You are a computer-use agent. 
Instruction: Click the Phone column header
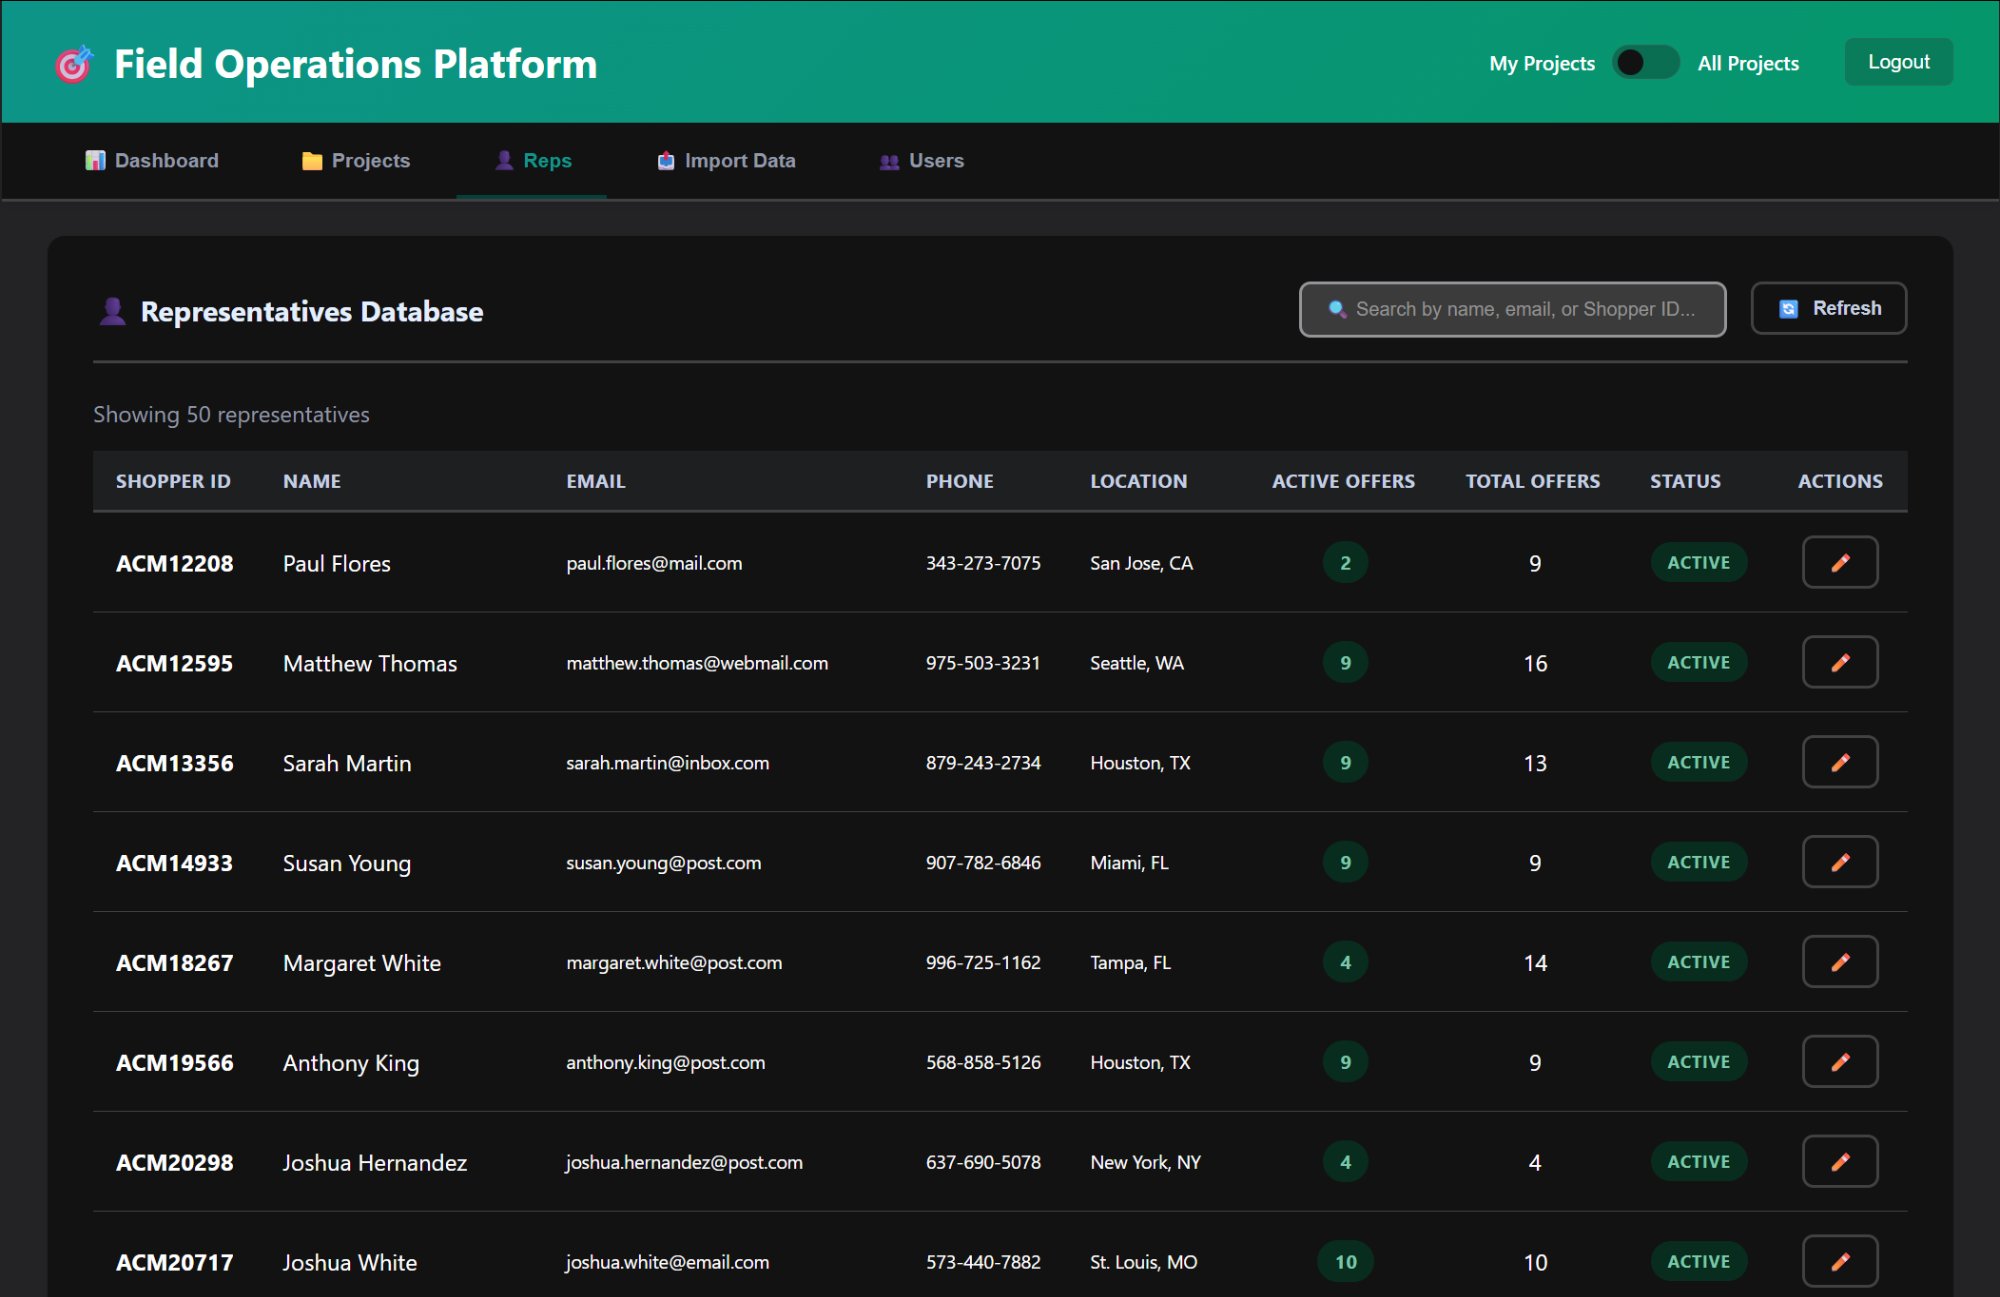[960, 481]
